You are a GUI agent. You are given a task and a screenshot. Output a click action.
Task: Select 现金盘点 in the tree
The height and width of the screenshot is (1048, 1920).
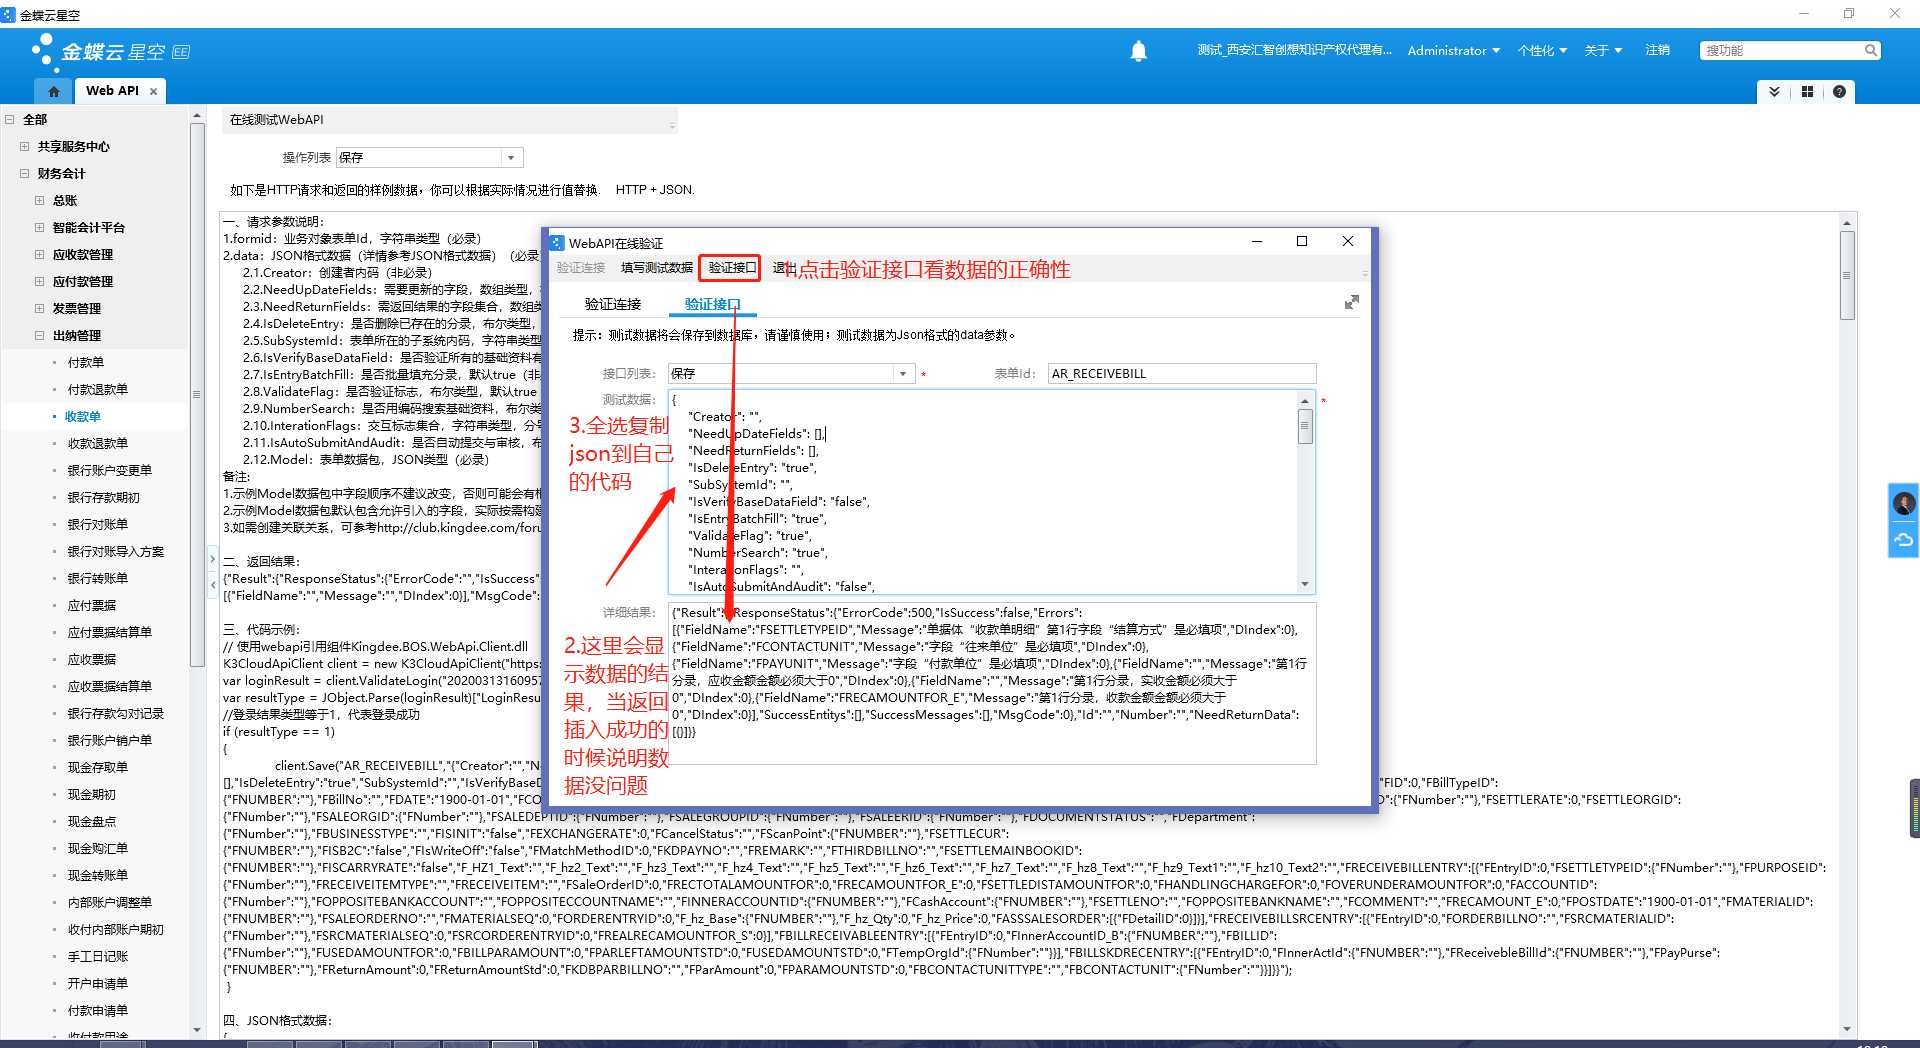(92, 821)
